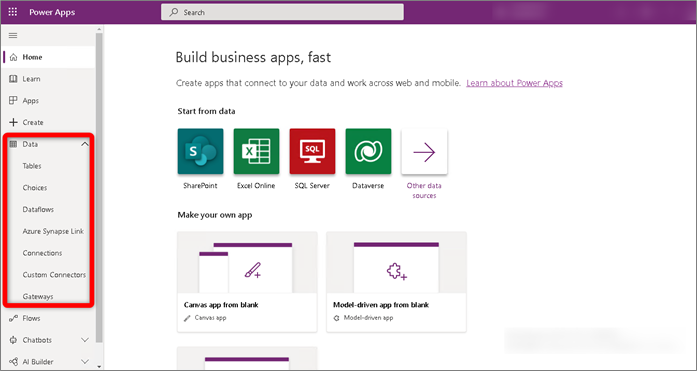
Task: Expand the Chatbots section chevron
Action: 84,340
